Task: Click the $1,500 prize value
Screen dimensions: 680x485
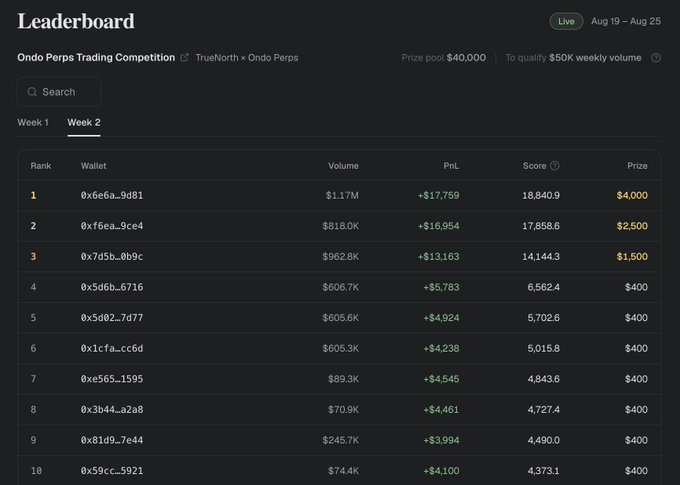Action: click(x=632, y=256)
